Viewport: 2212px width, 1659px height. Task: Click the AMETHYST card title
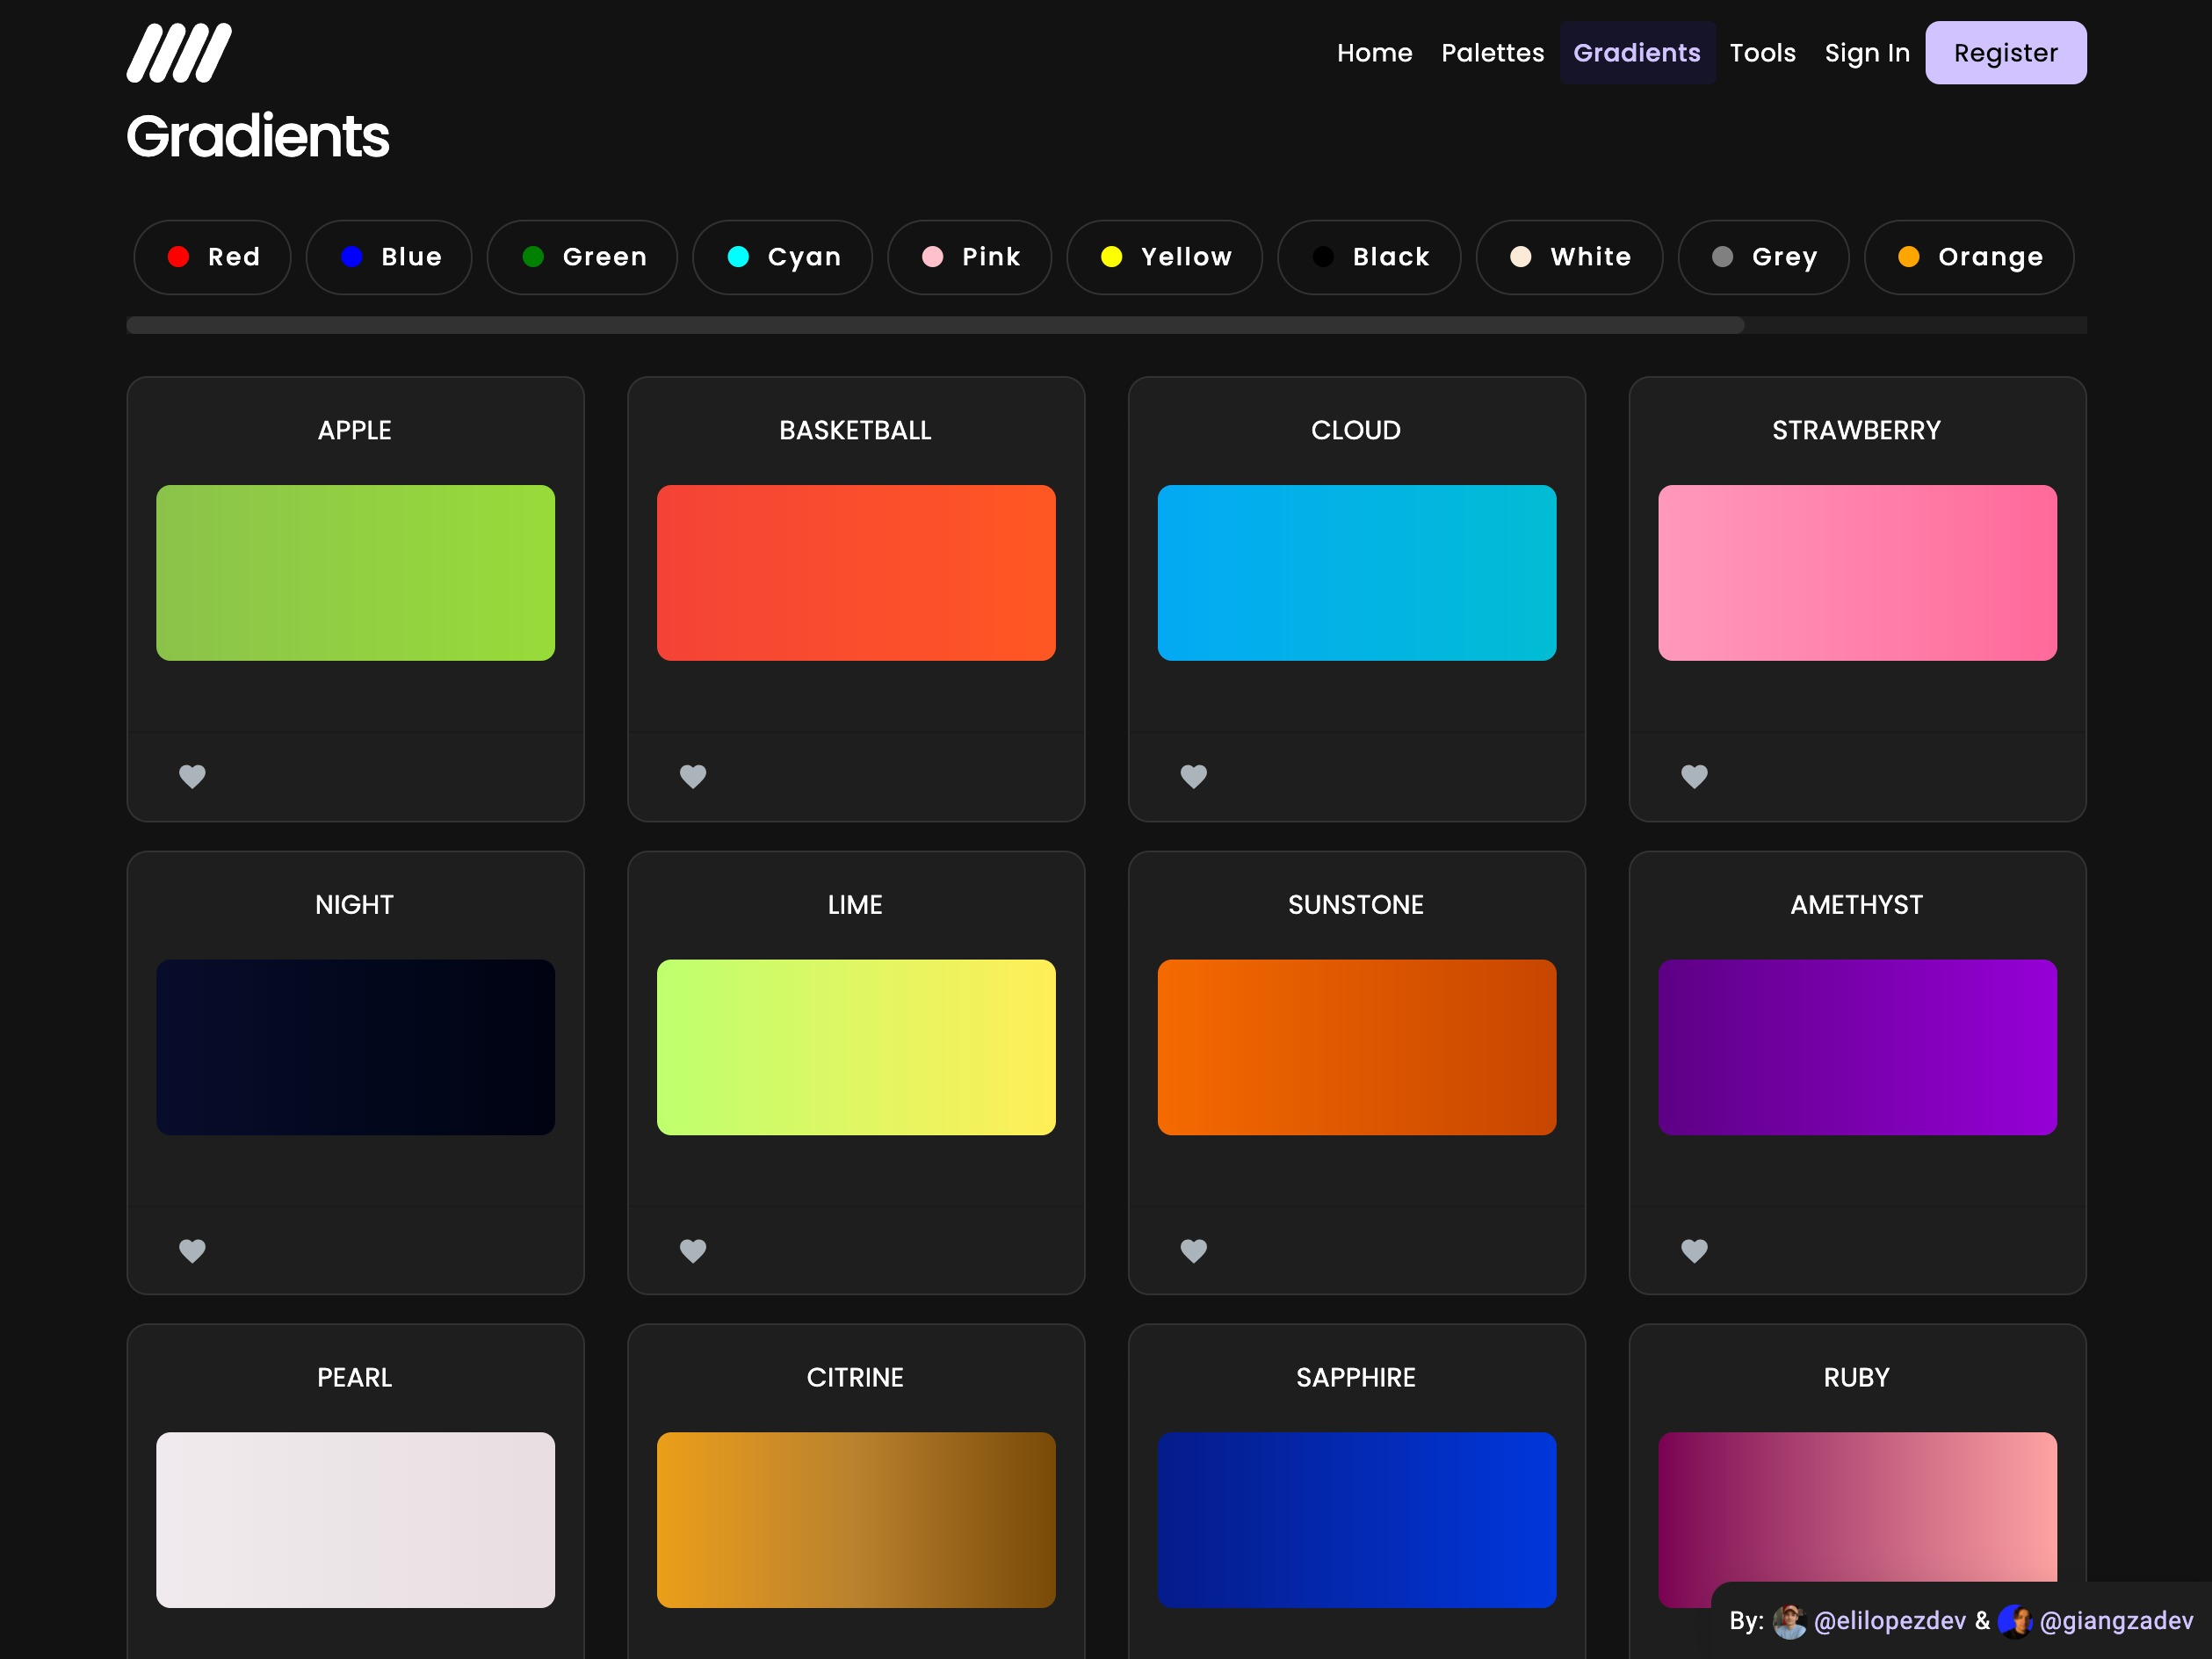1857,905
